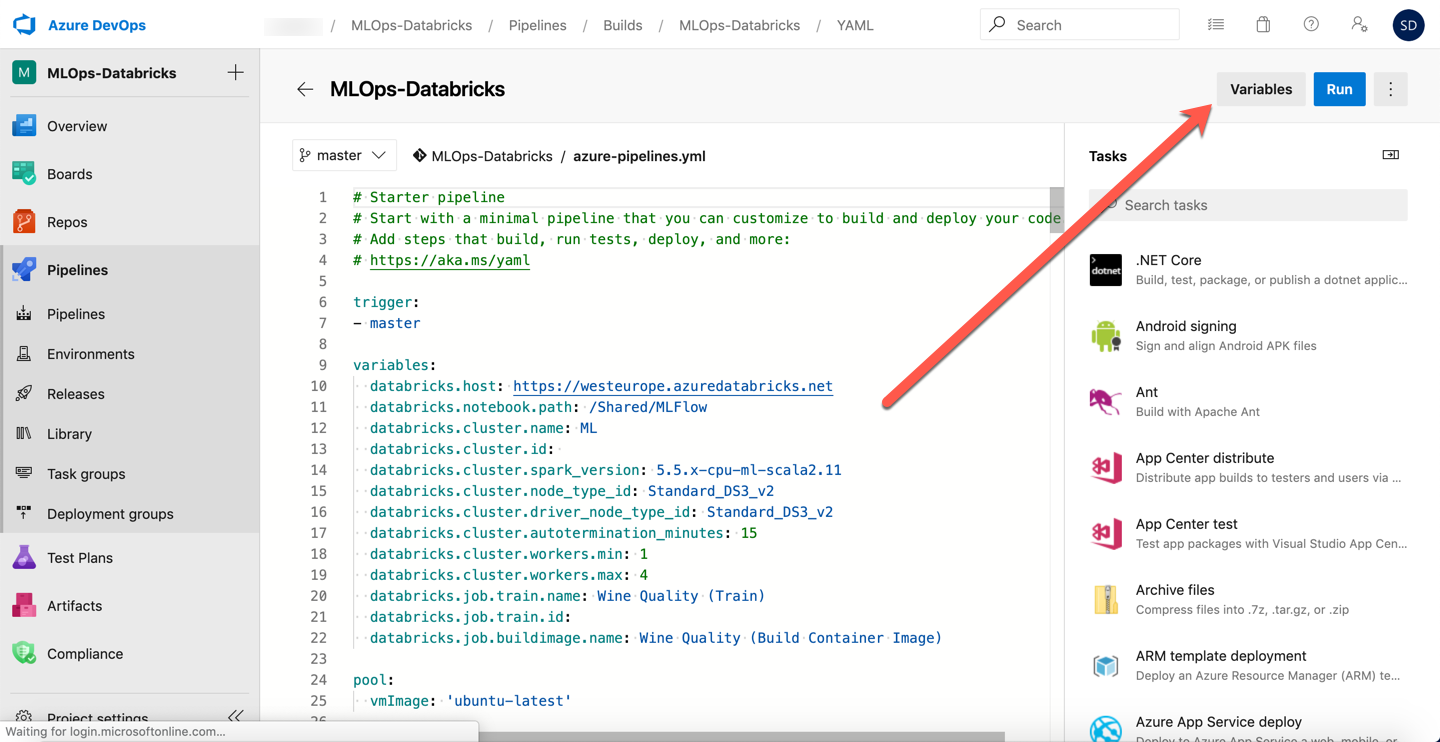Image resolution: width=1440 pixels, height=742 pixels.
Task: Click the Variables button
Action: 1261,89
